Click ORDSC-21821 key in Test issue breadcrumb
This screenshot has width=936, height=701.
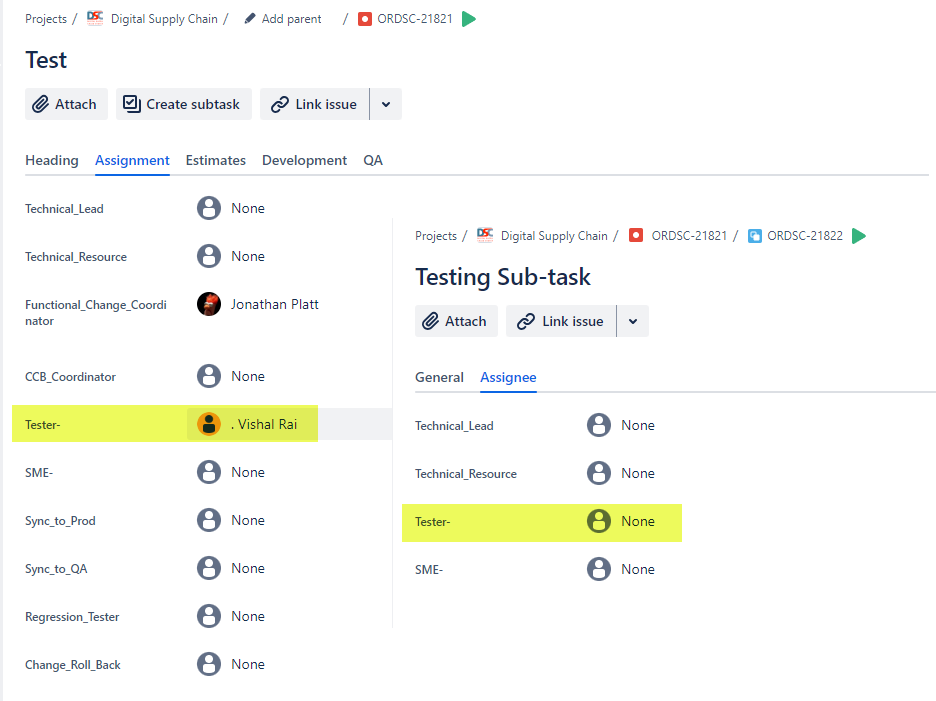click(415, 19)
